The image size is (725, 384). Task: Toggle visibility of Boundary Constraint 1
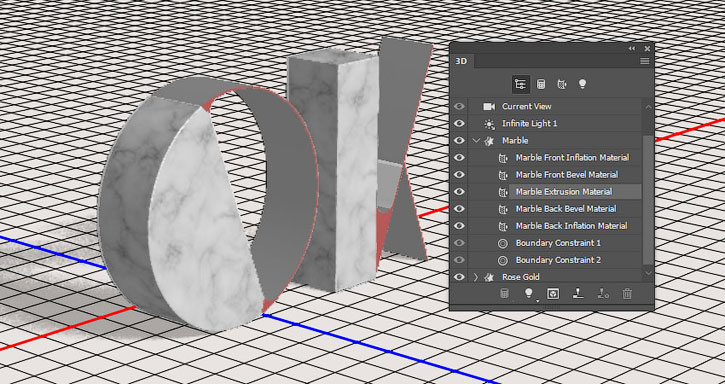(459, 243)
